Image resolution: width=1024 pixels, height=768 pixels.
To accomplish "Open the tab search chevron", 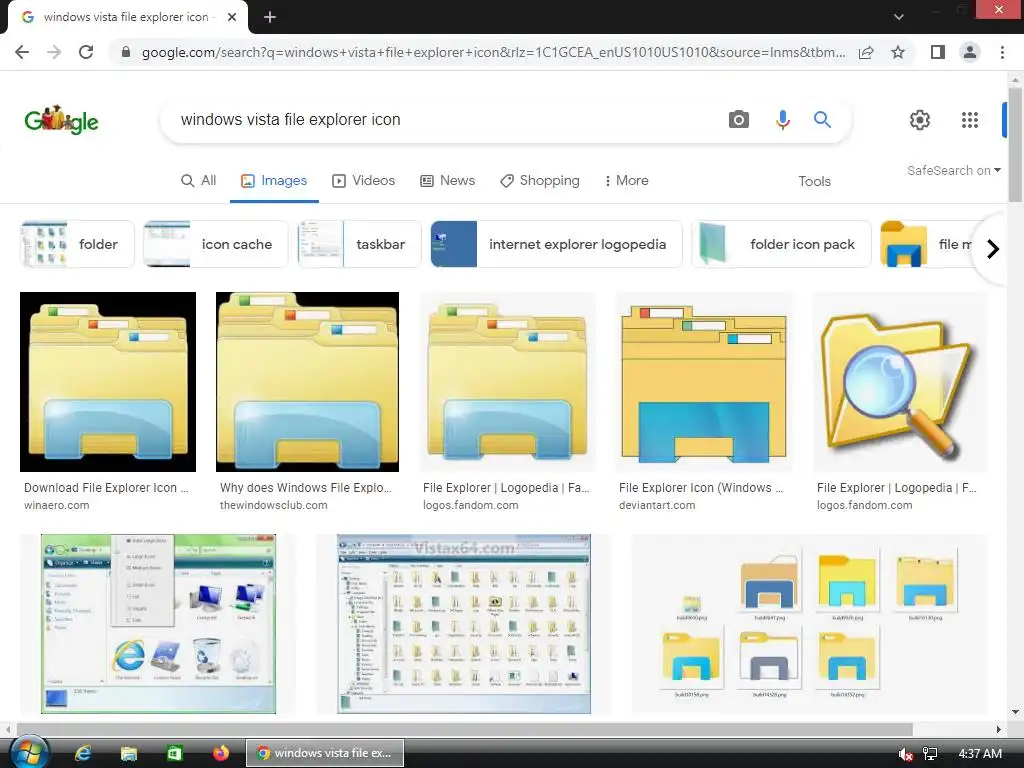I will click(899, 17).
